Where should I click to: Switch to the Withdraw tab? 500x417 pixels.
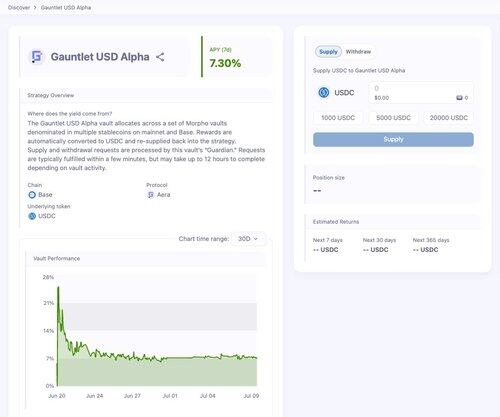tap(358, 52)
